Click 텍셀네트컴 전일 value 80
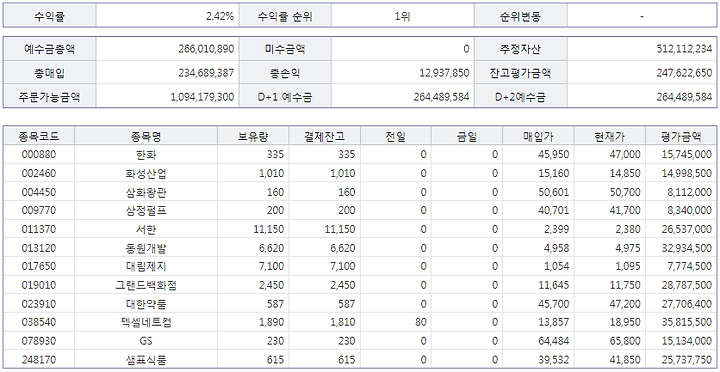 [421, 322]
